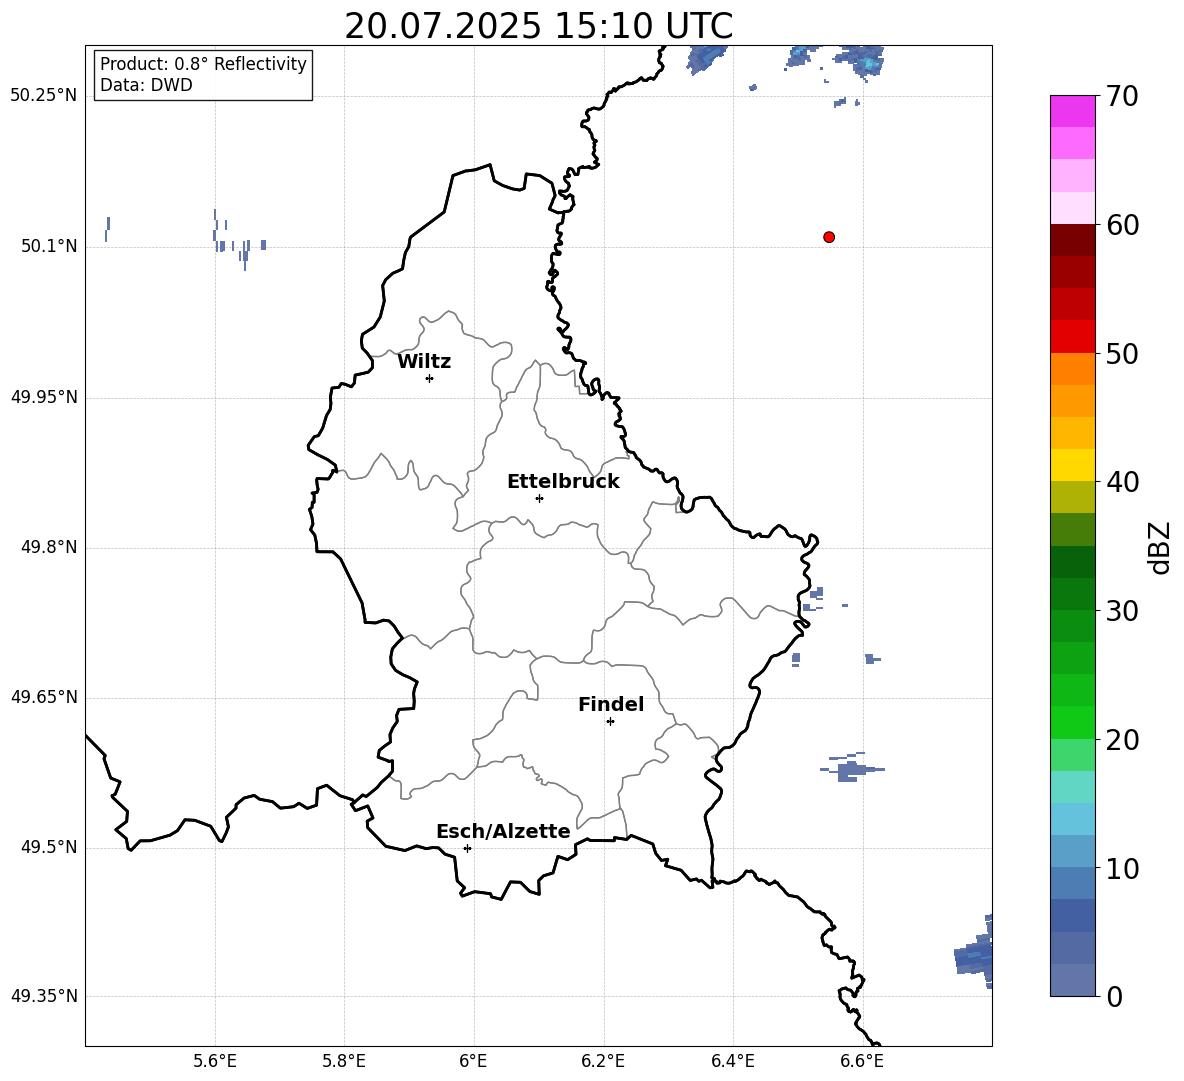
Task: Click the Findel location label
Action: 611,704
